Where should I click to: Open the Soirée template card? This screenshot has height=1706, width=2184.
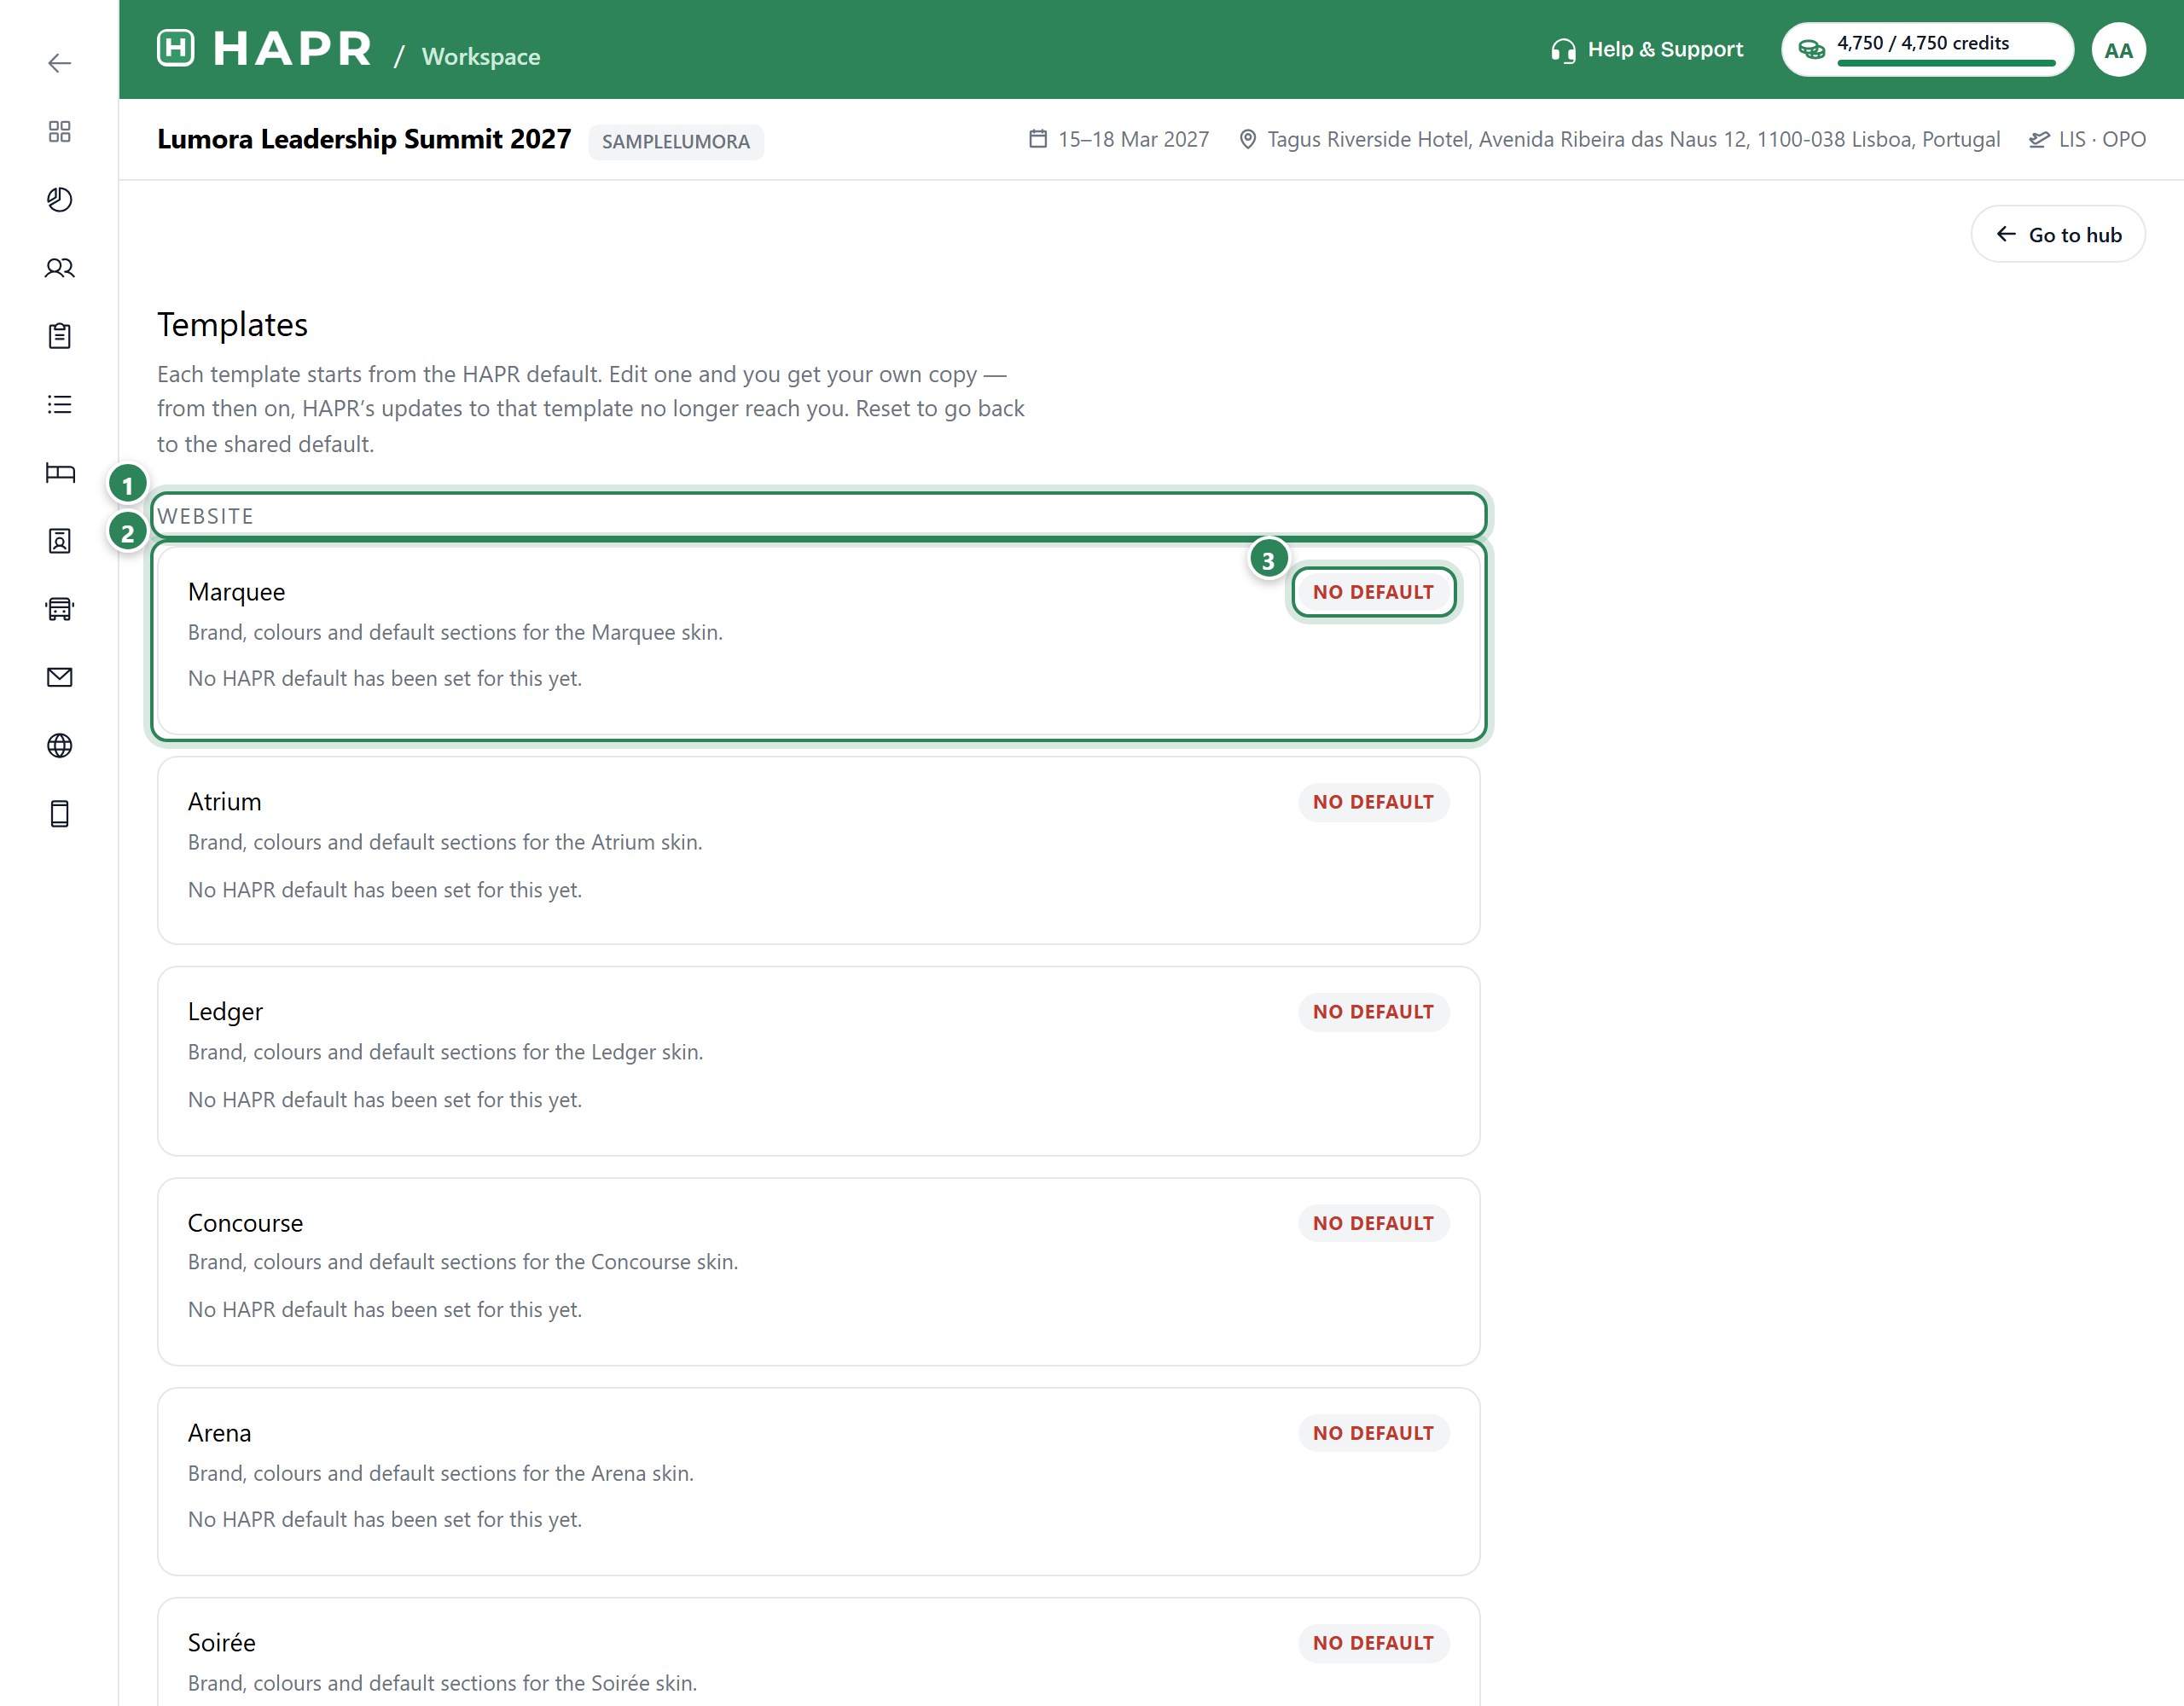(x=818, y=1653)
